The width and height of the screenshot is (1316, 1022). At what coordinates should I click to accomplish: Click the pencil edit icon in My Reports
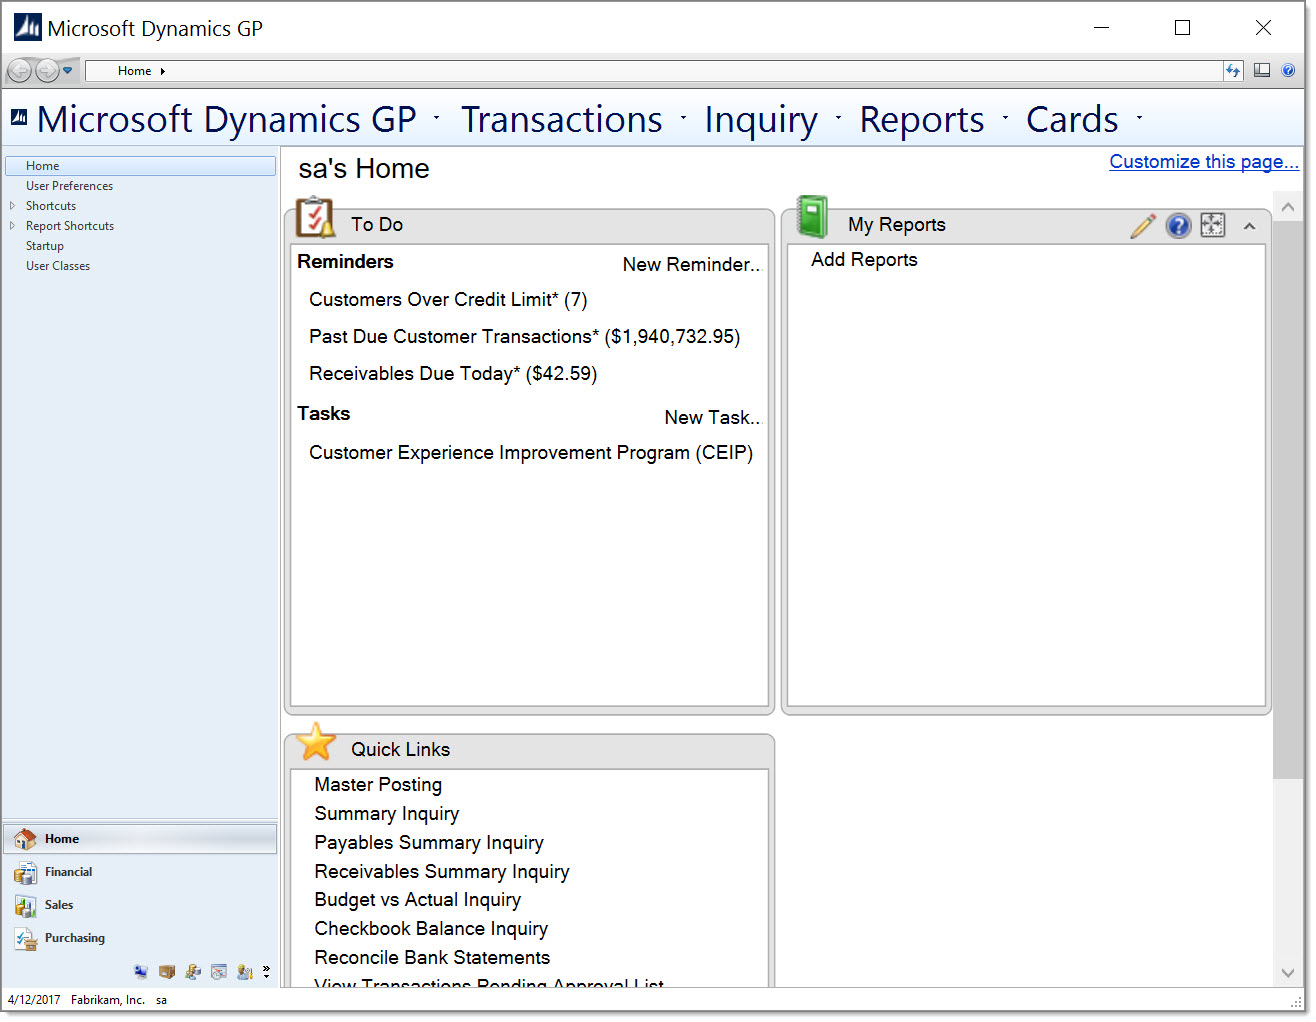coord(1143,225)
